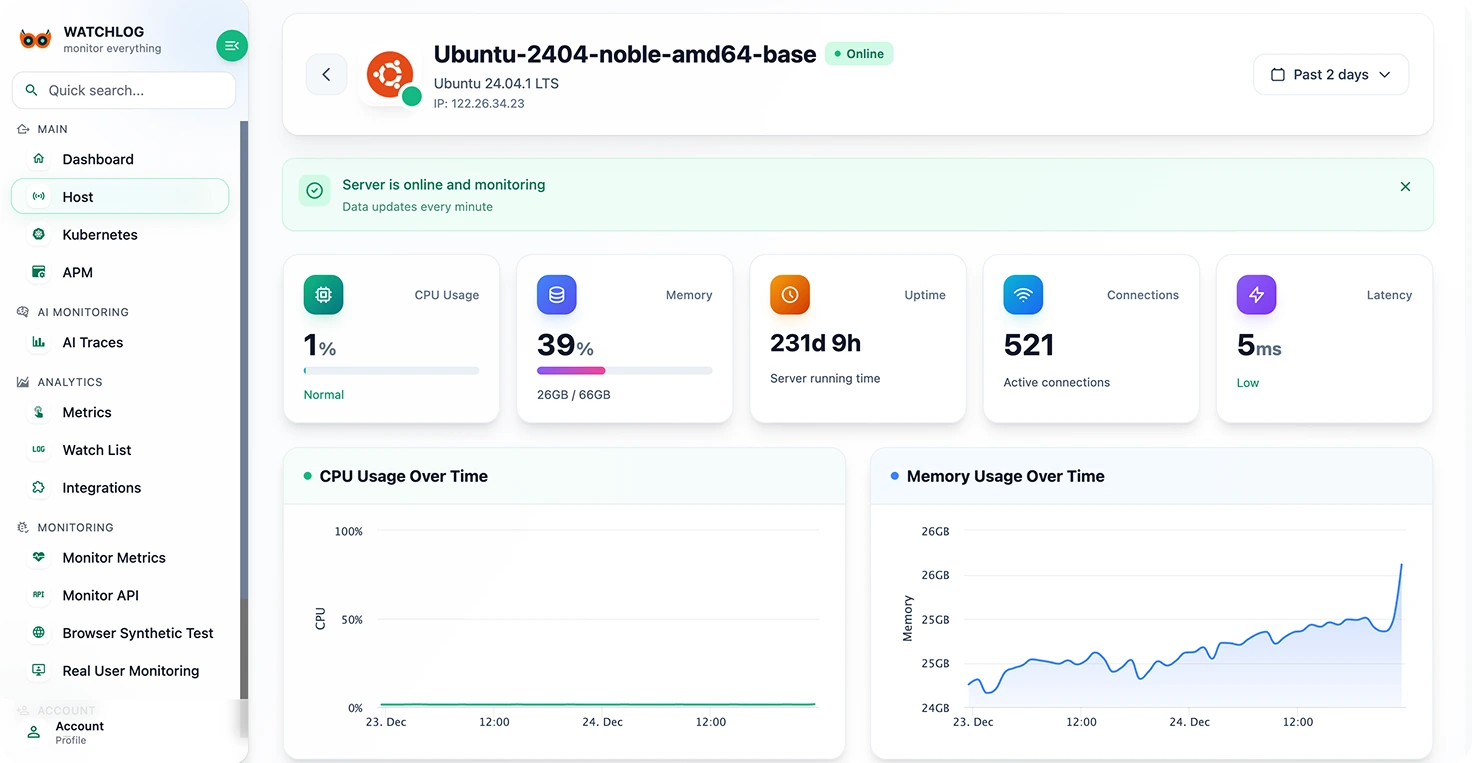Navigate to Browser Synthetic Test
This screenshot has height=763, width=1472.
click(x=138, y=633)
